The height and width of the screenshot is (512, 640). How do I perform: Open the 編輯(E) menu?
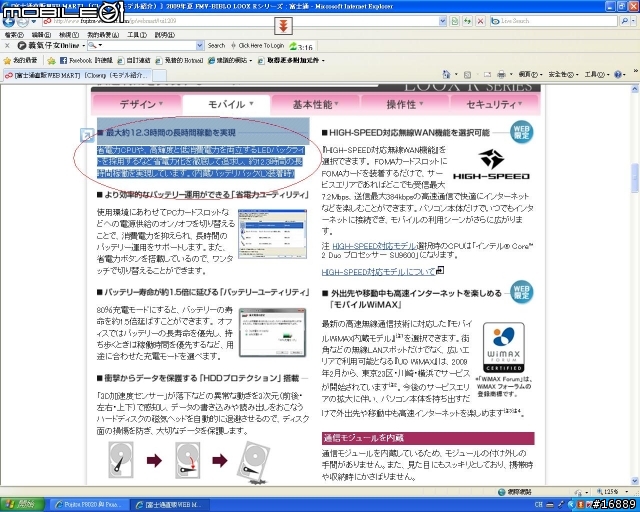pyautogui.click(x=41, y=35)
